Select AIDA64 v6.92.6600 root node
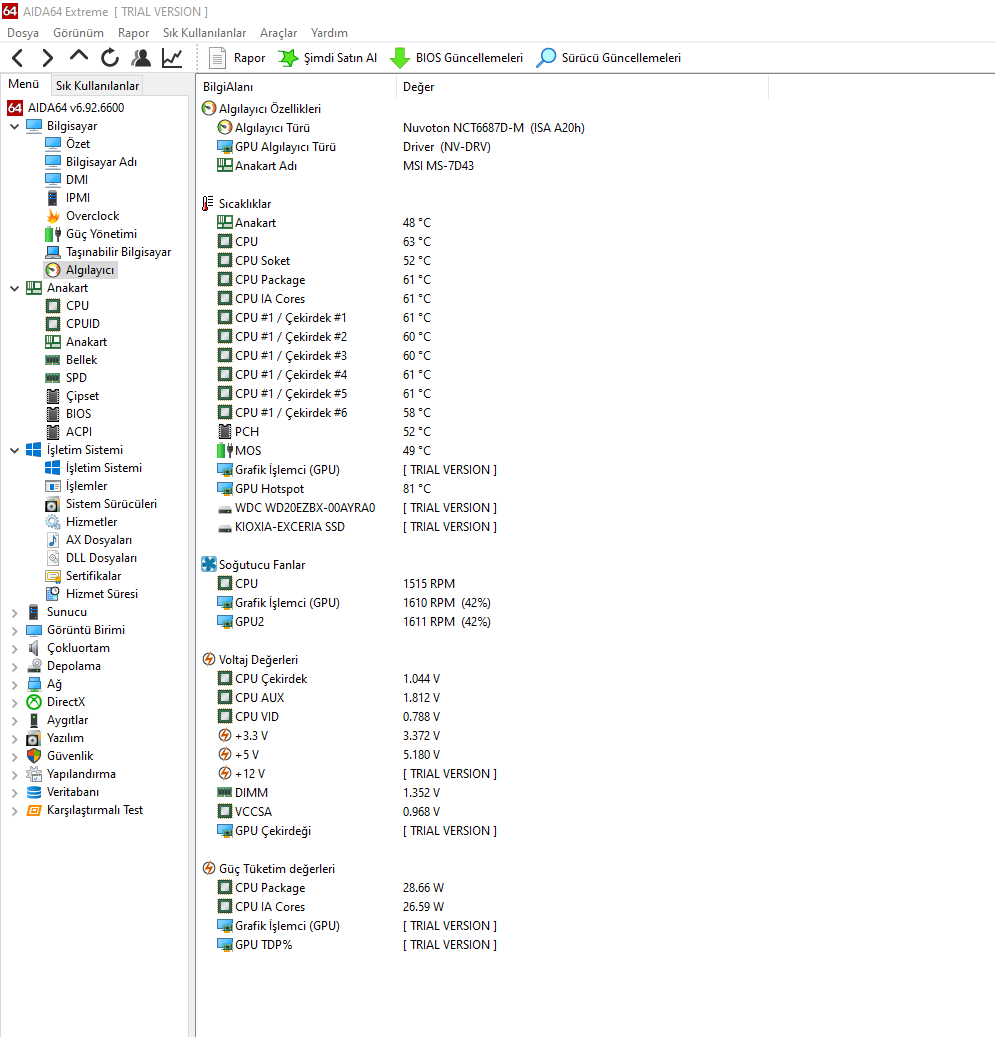The width and height of the screenshot is (995, 1037). 65,108
